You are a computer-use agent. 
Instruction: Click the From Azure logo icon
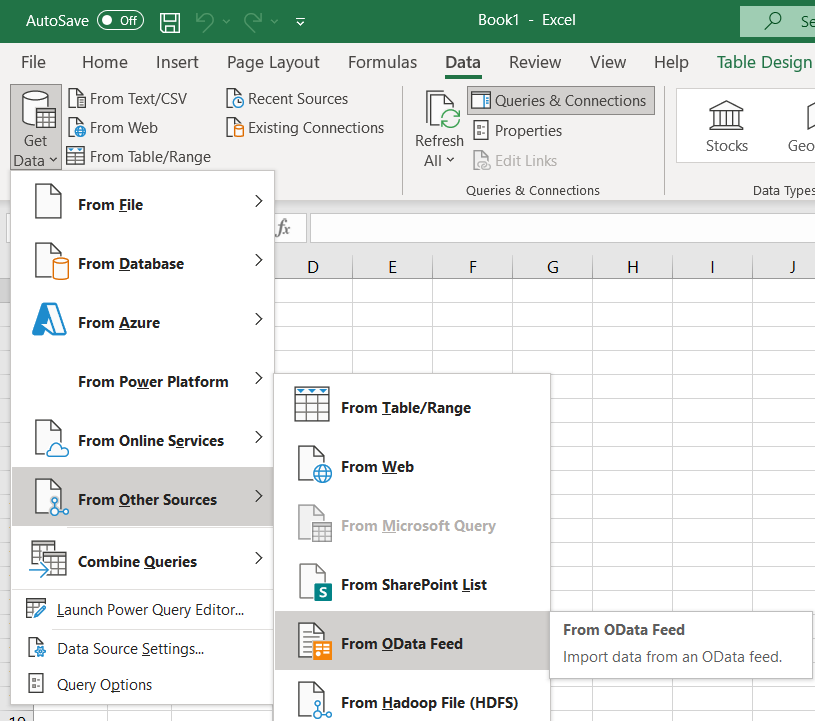tap(49, 319)
